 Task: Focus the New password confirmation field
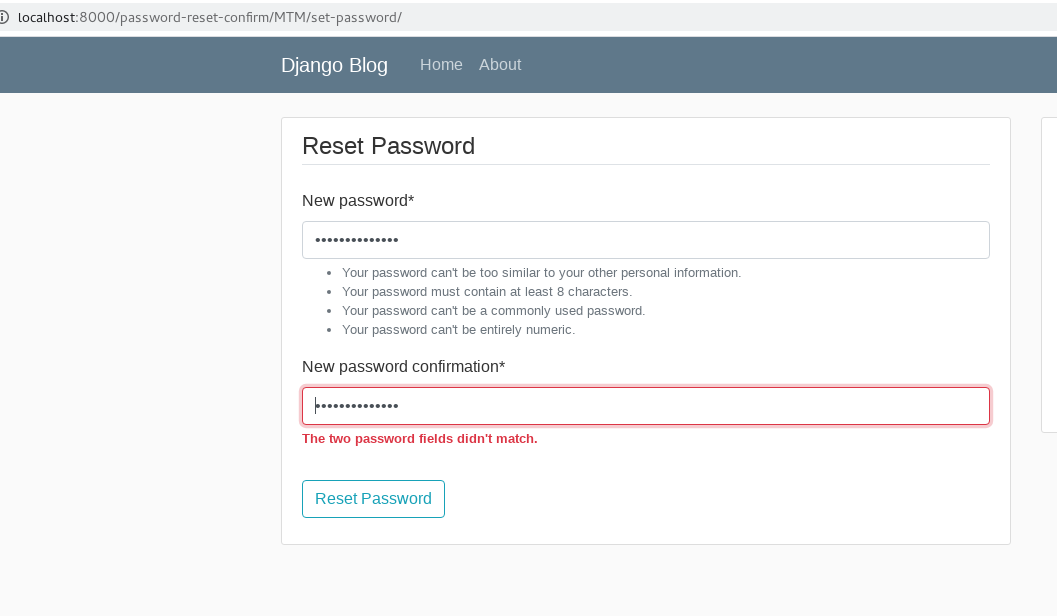point(645,406)
